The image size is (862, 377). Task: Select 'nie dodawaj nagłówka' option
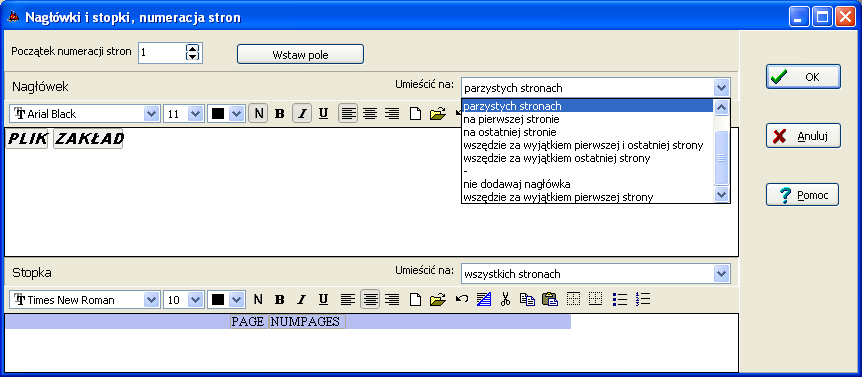587,185
